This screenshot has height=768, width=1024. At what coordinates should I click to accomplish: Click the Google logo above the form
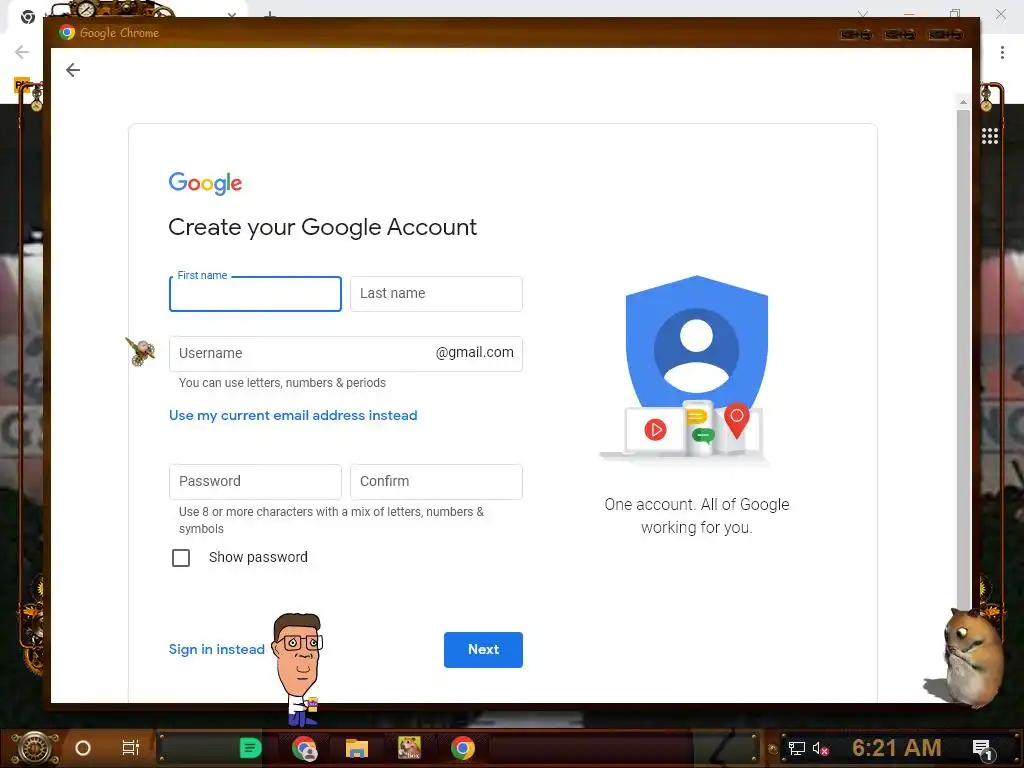click(205, 184)
